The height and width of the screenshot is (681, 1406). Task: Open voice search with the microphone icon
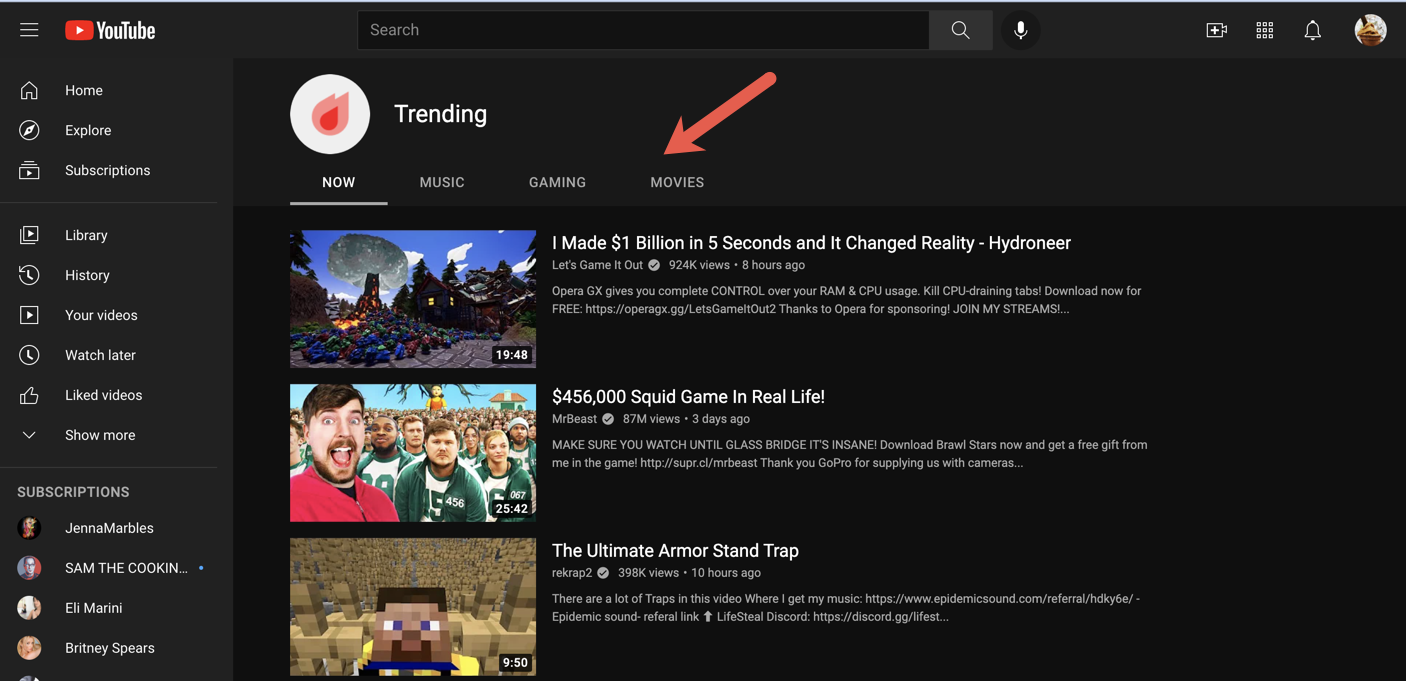point(1020,29)
